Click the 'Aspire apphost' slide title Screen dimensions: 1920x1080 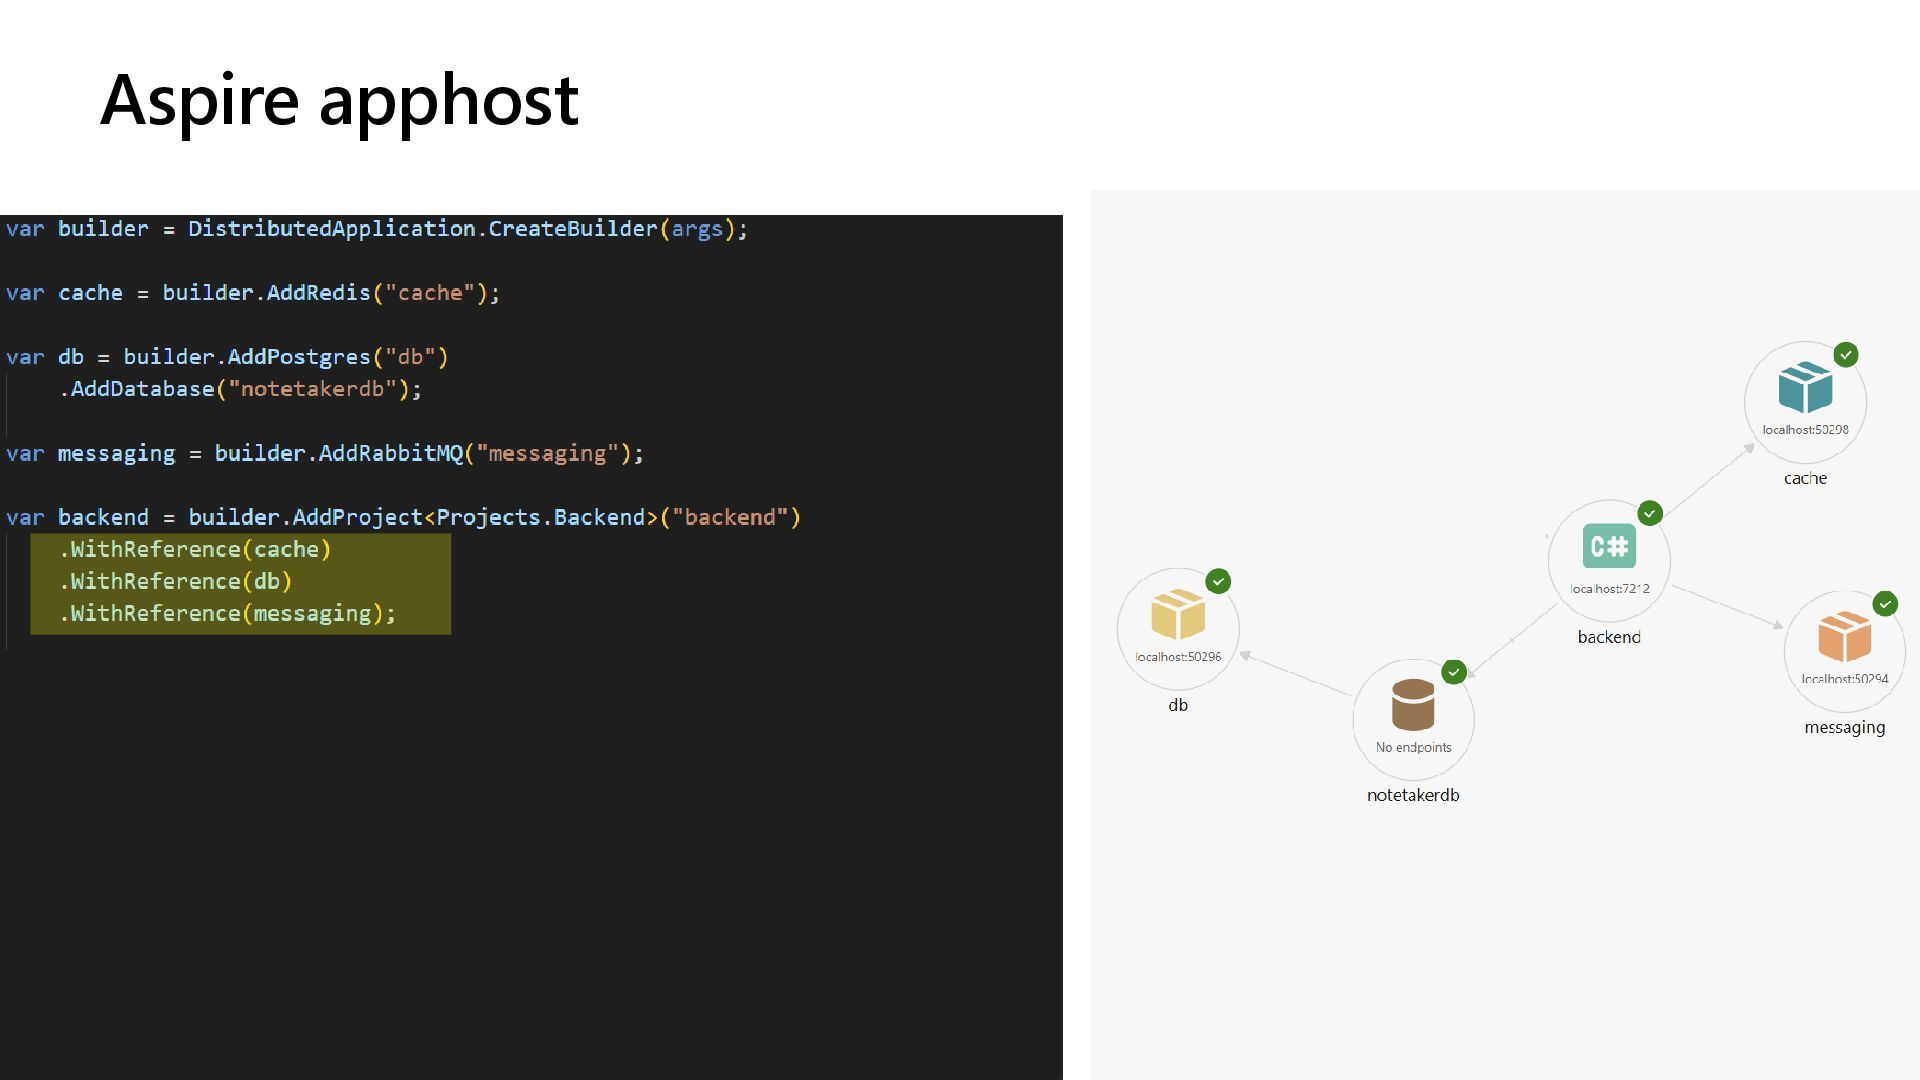[340, 99]
